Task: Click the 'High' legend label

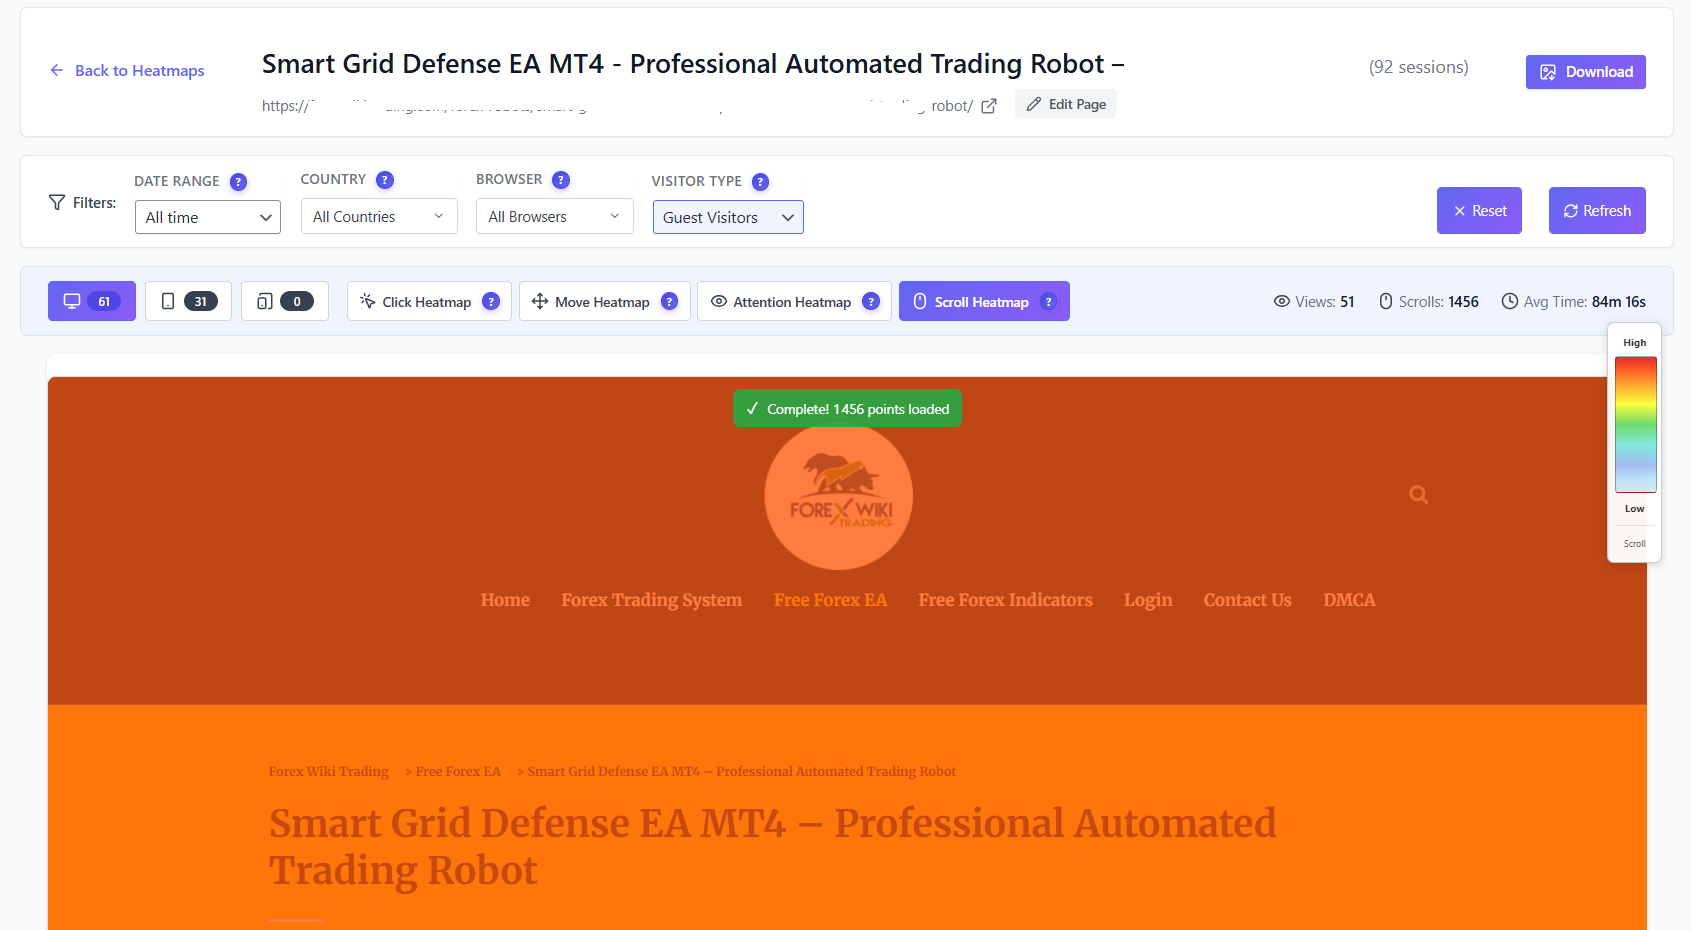Action: point(1635,342)
